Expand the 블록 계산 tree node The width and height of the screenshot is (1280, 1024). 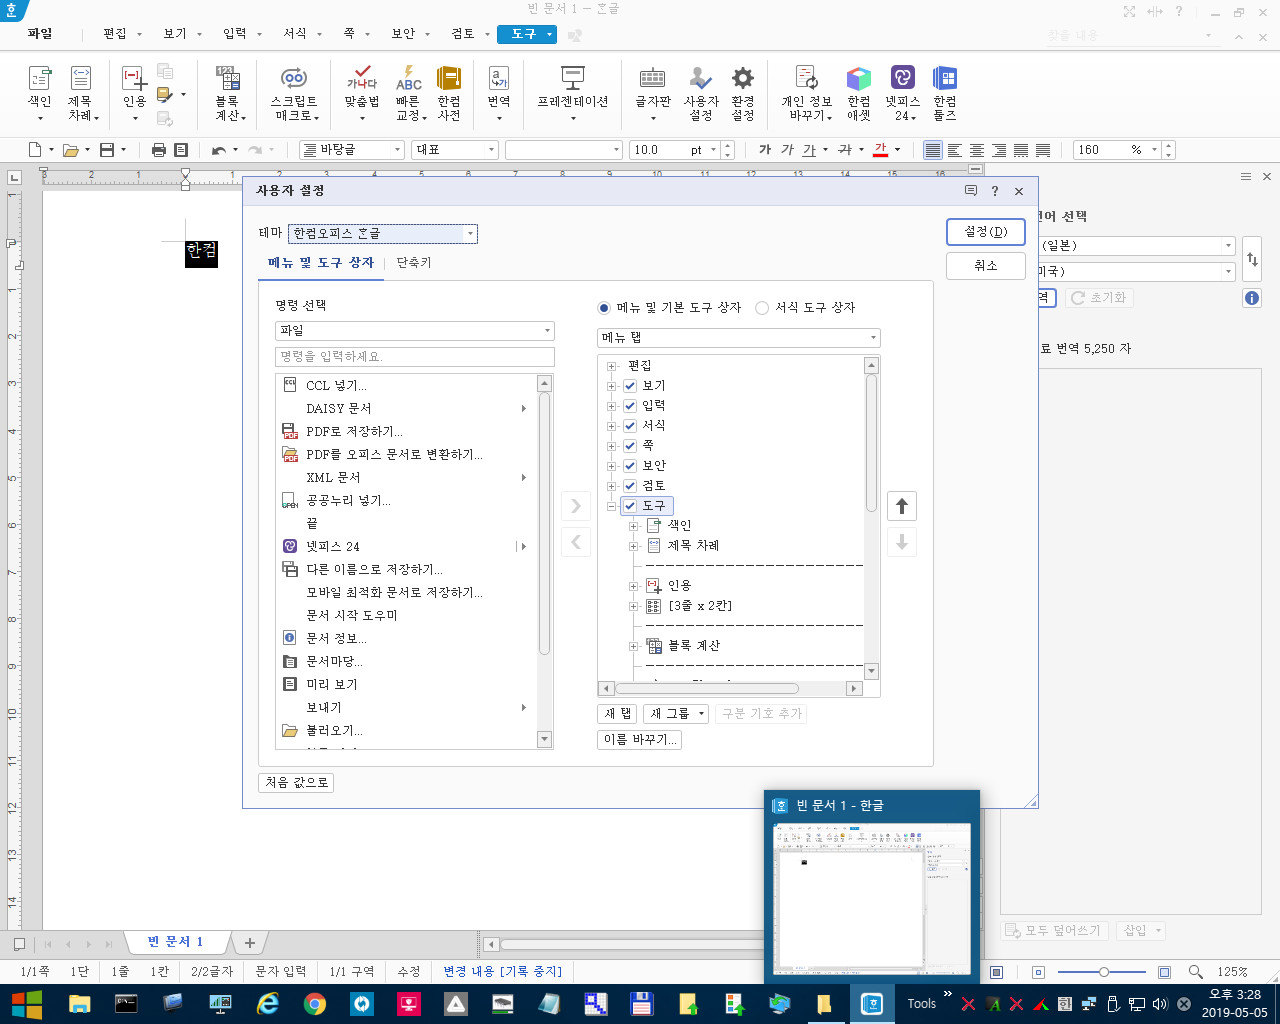pyautogui.click(x=633, y=646)
